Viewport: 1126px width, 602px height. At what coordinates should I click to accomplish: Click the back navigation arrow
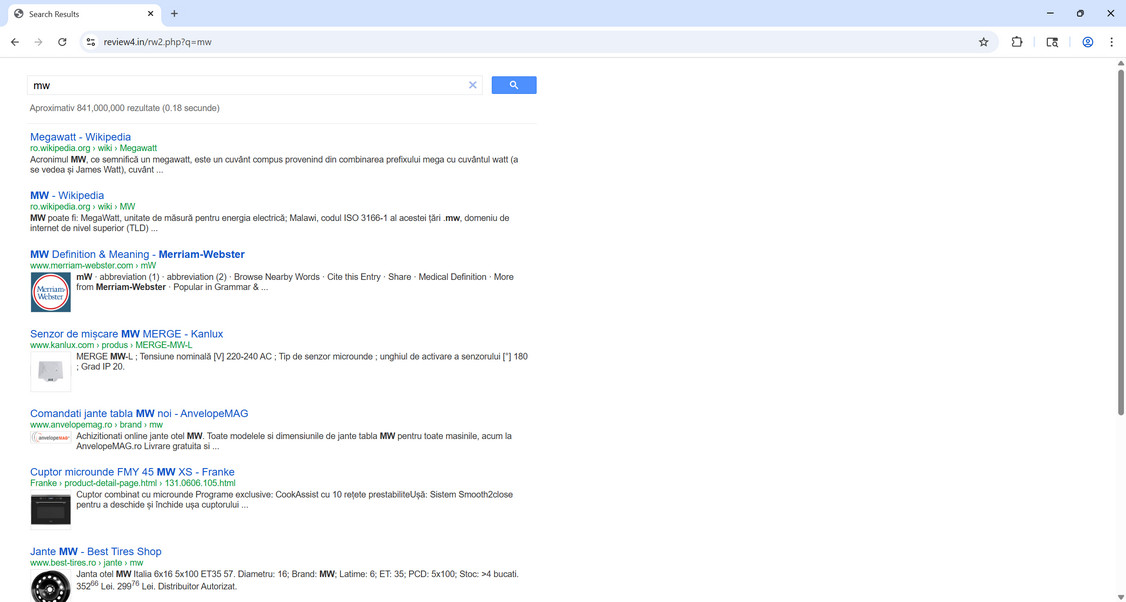[14, 42]
